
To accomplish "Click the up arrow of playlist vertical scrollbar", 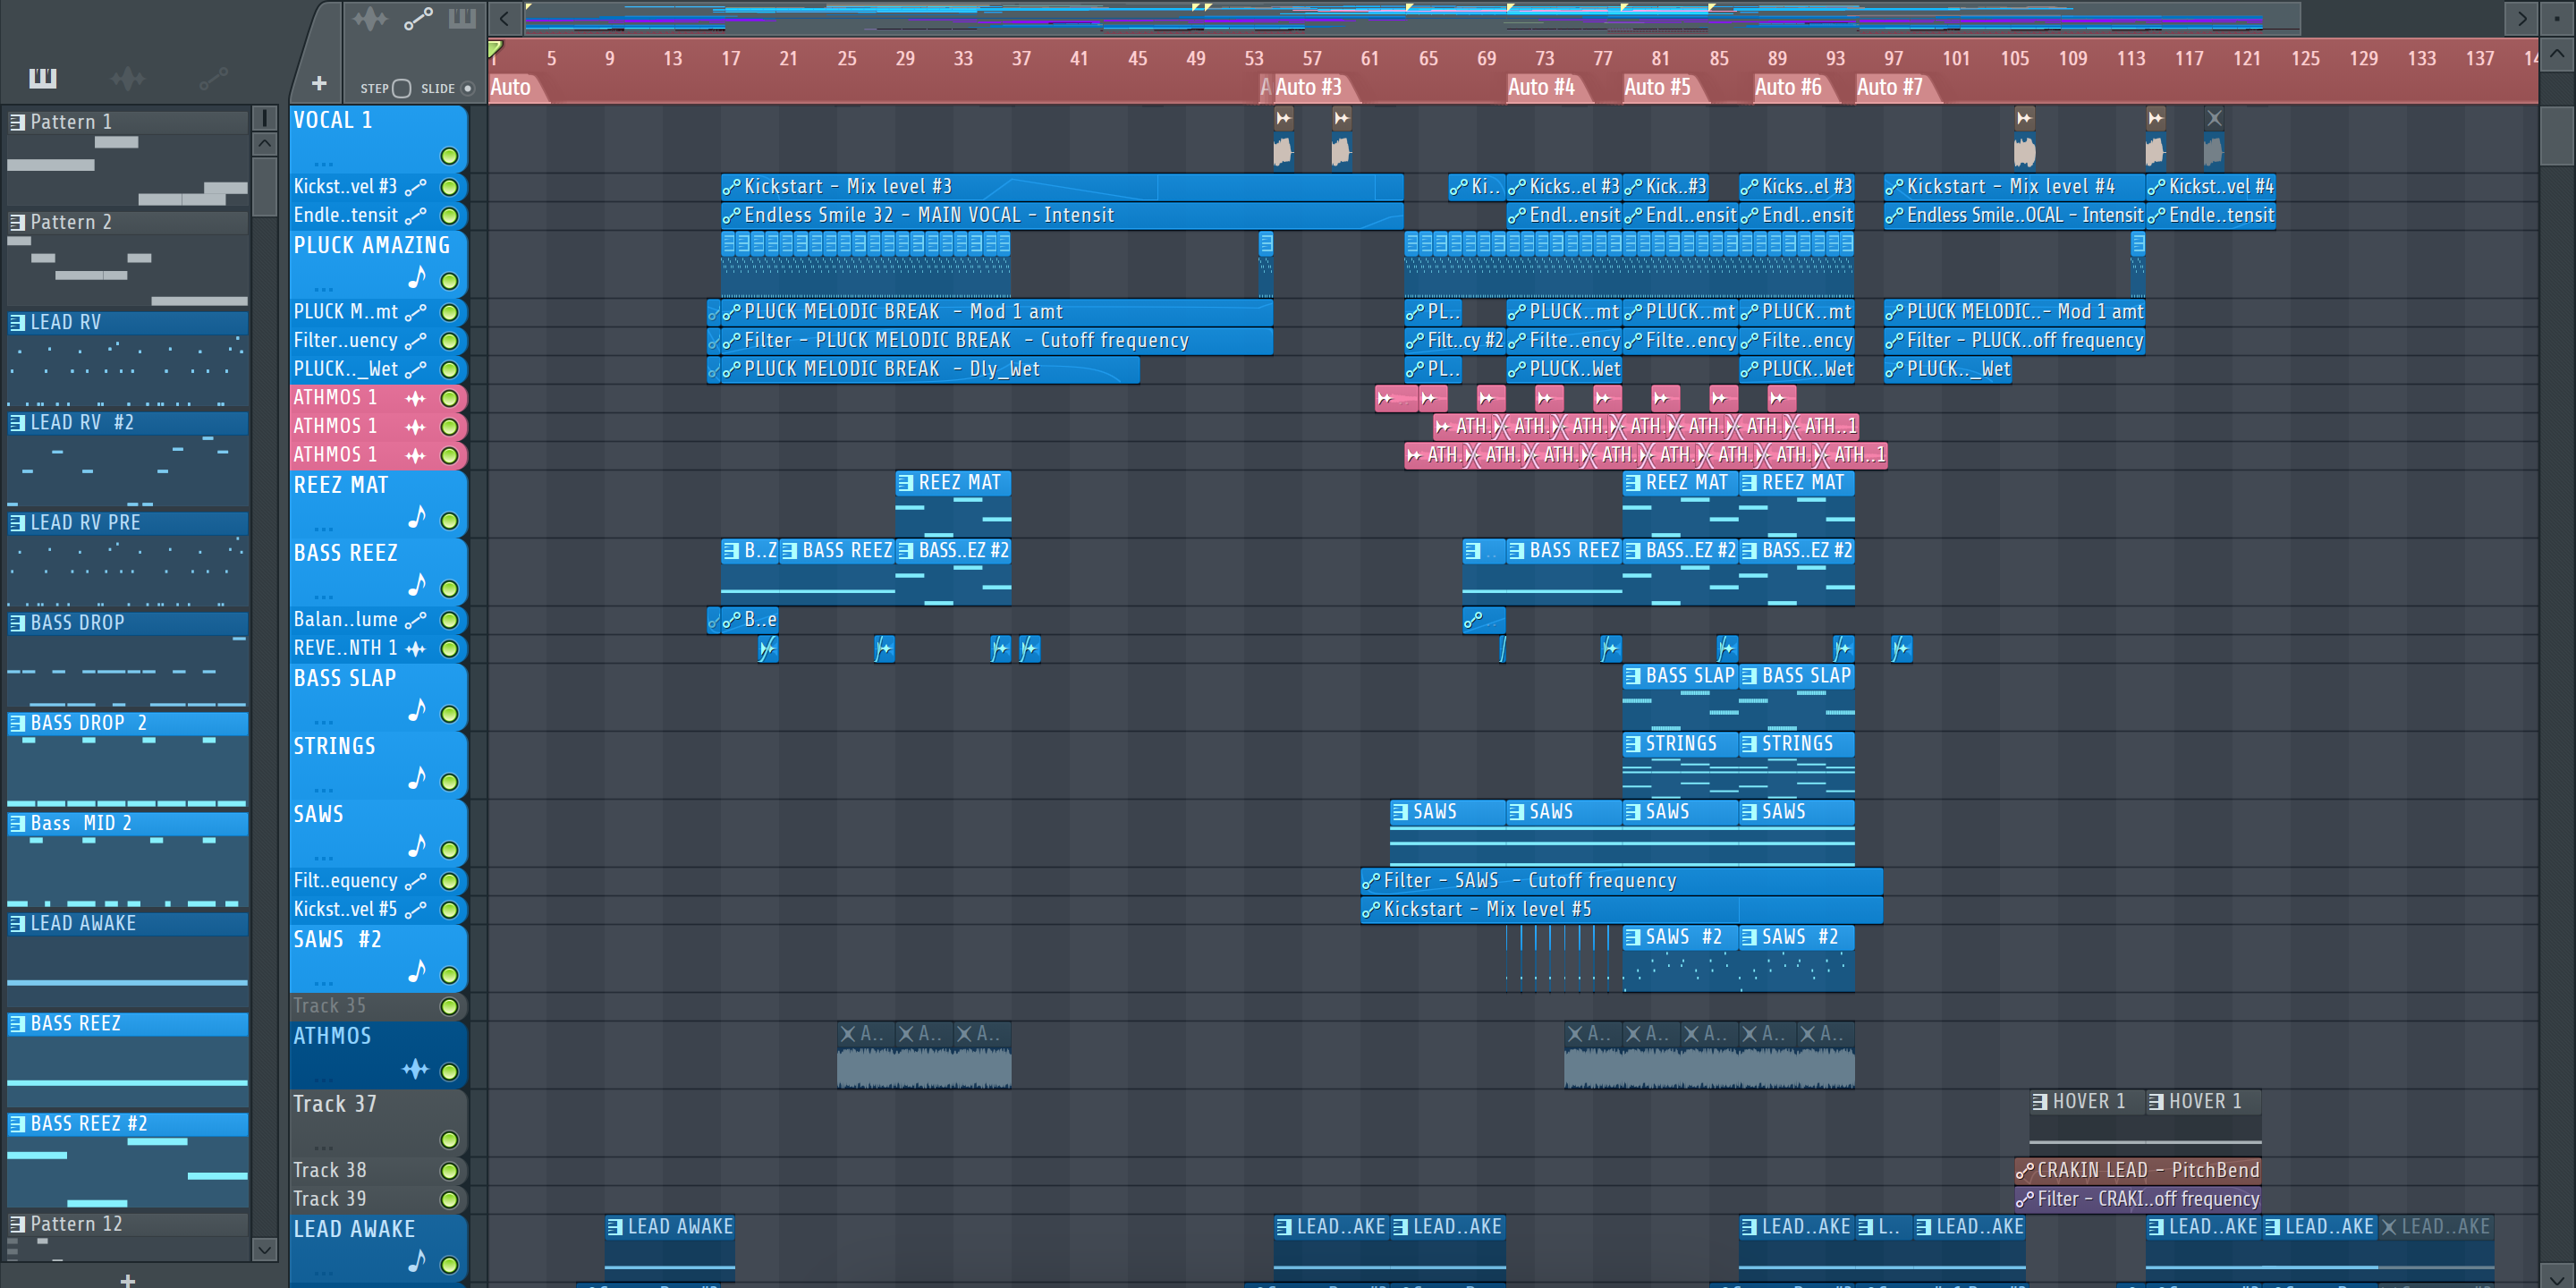I will [x=2556, y=54].
